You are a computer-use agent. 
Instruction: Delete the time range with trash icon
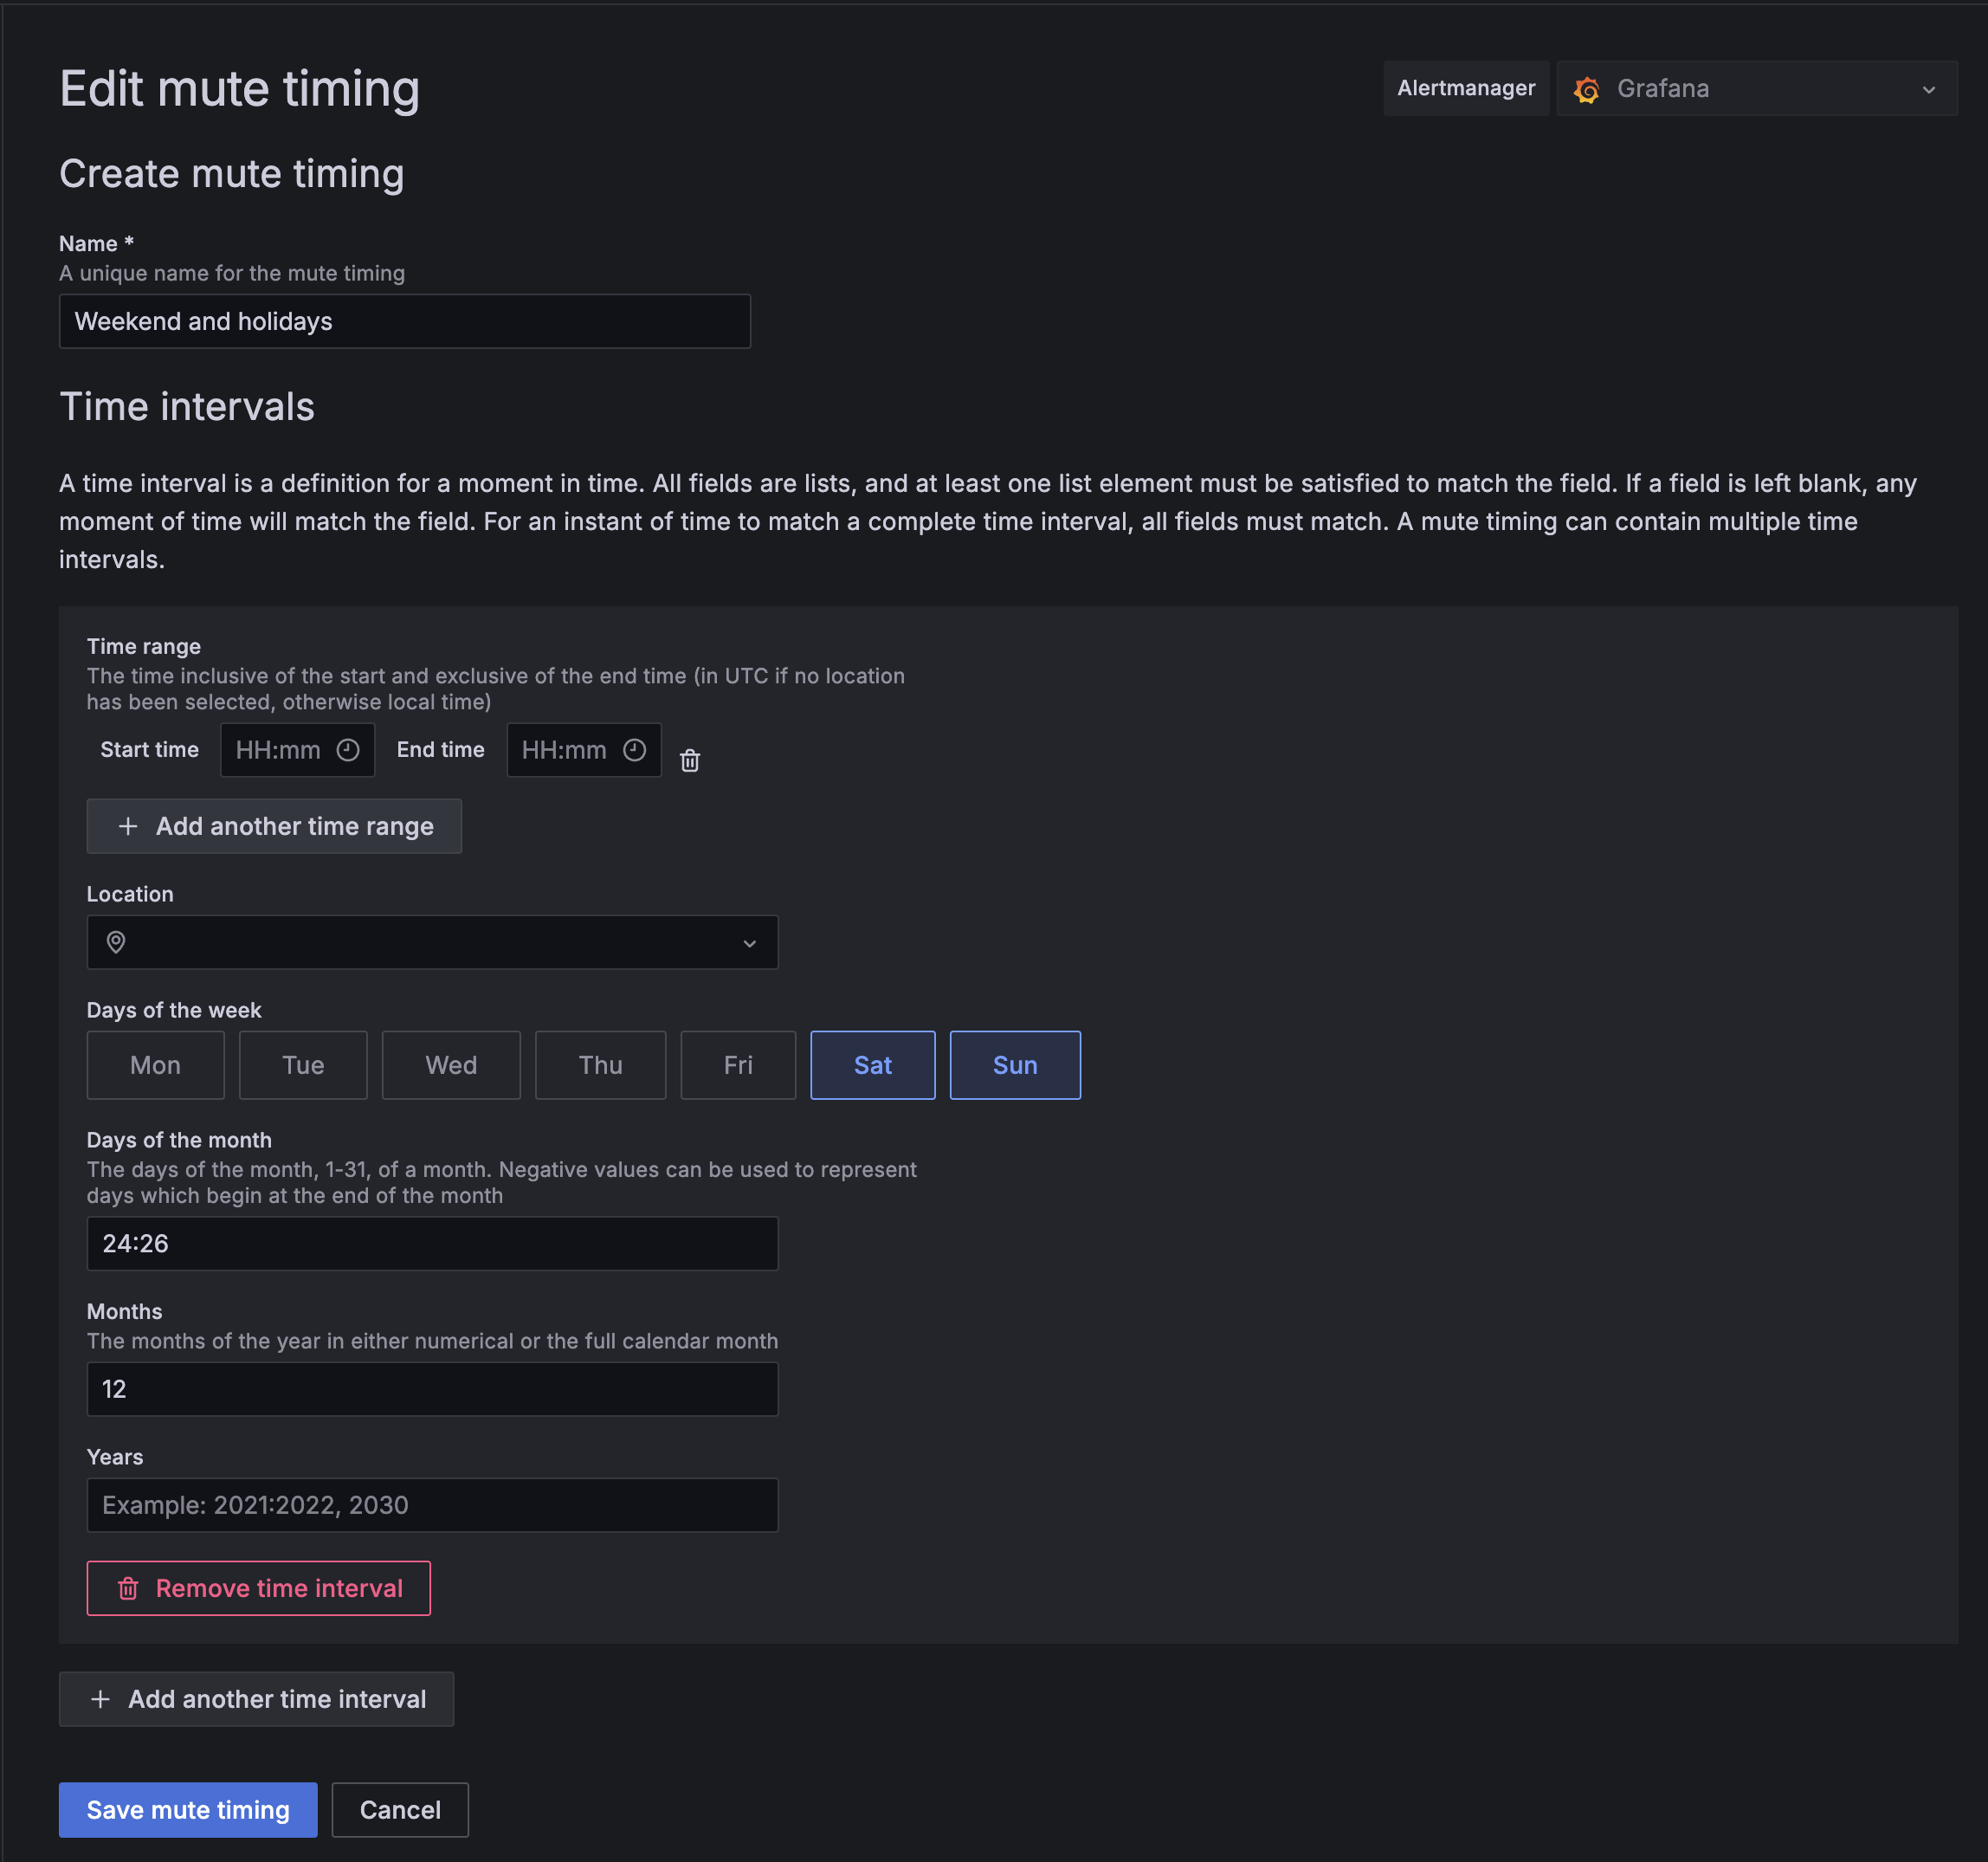click(x=689, y=761)
